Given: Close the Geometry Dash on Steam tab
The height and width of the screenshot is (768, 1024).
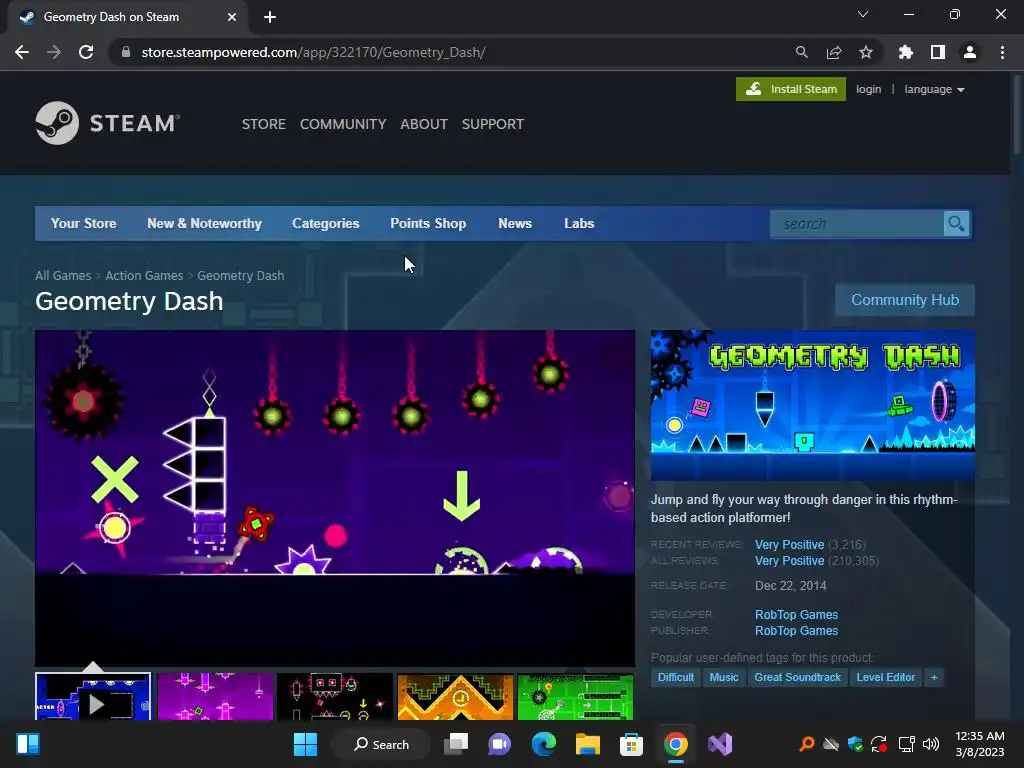Looking at the screenshot, I should [232, 17].
